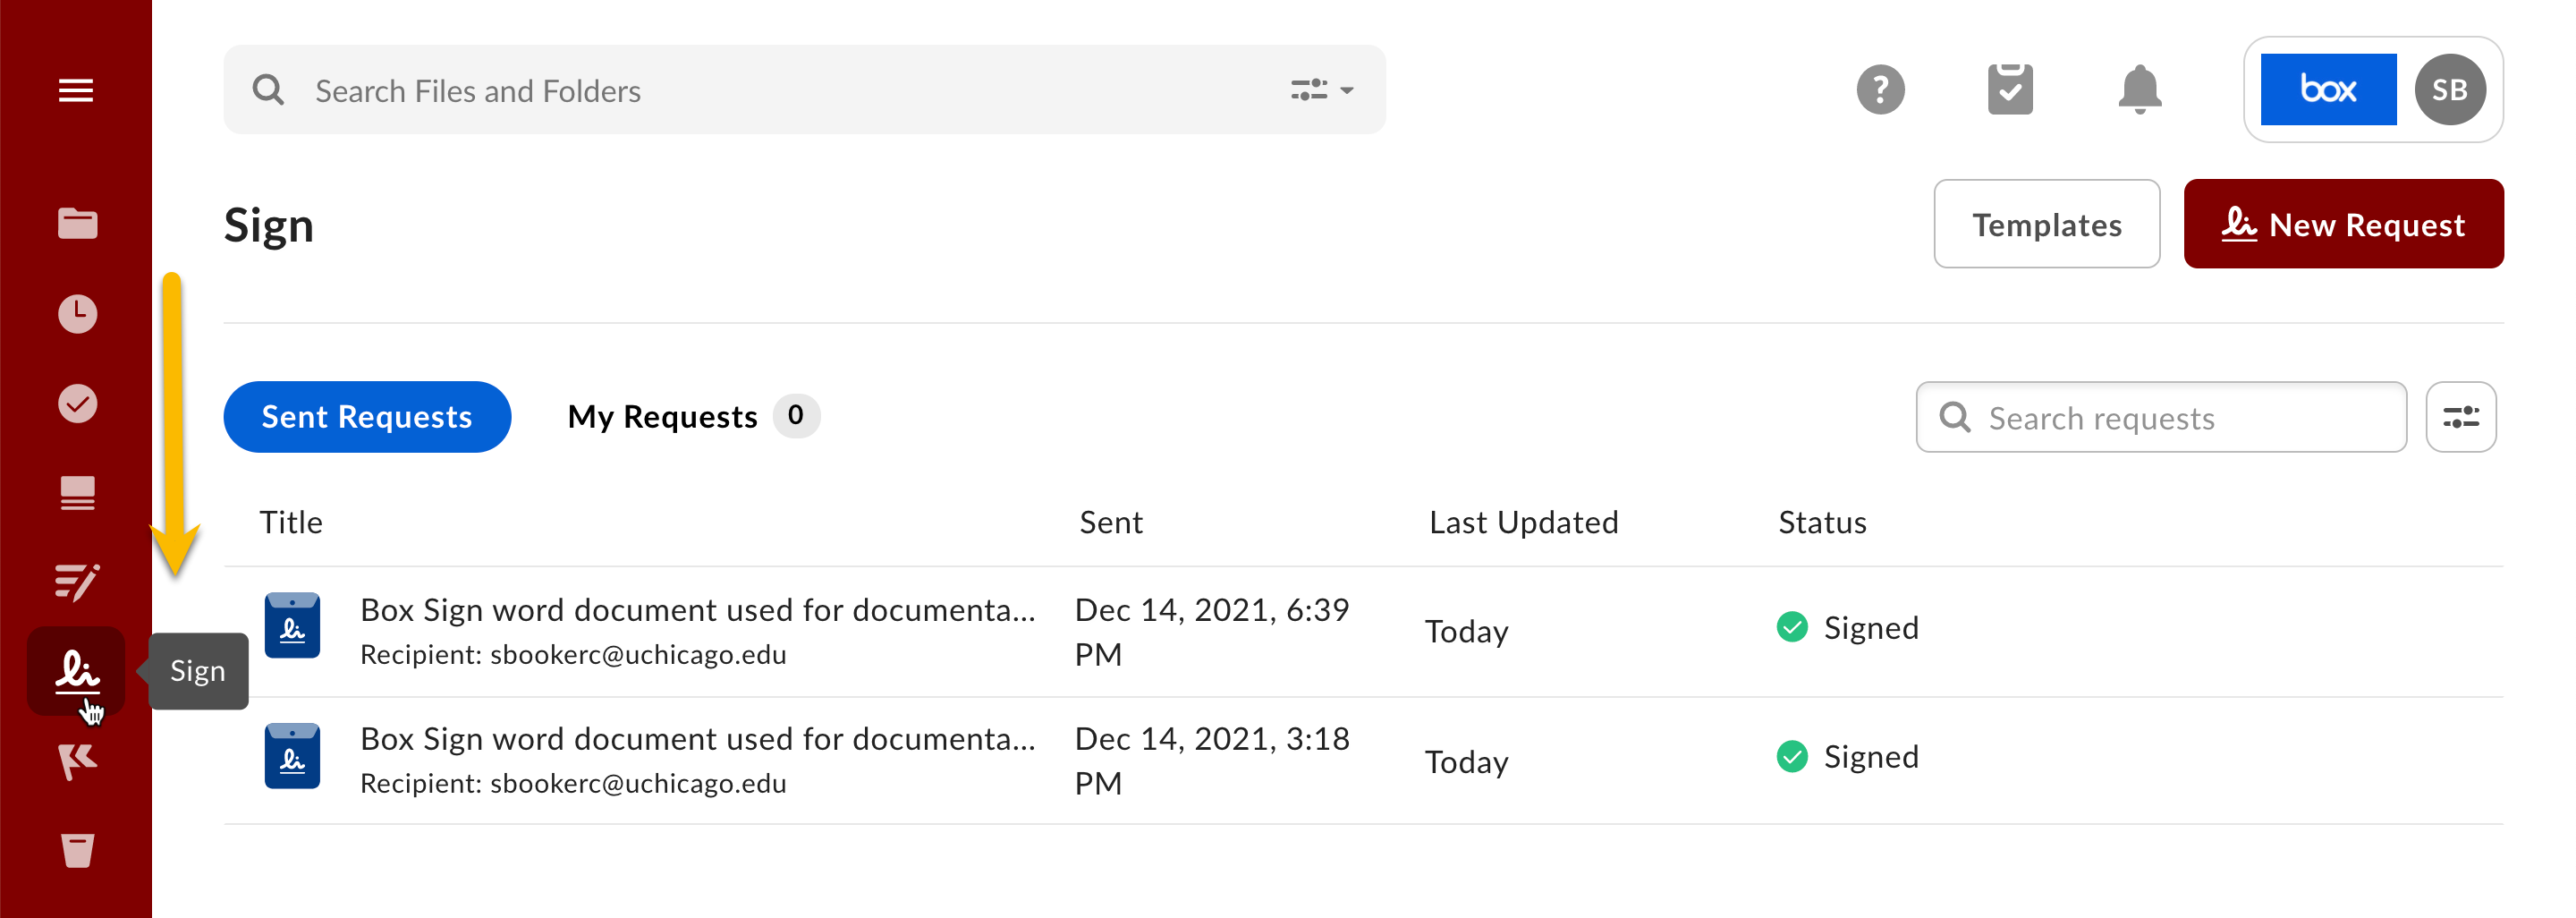Click the Search Files and Folders field

tap(780, 91)
